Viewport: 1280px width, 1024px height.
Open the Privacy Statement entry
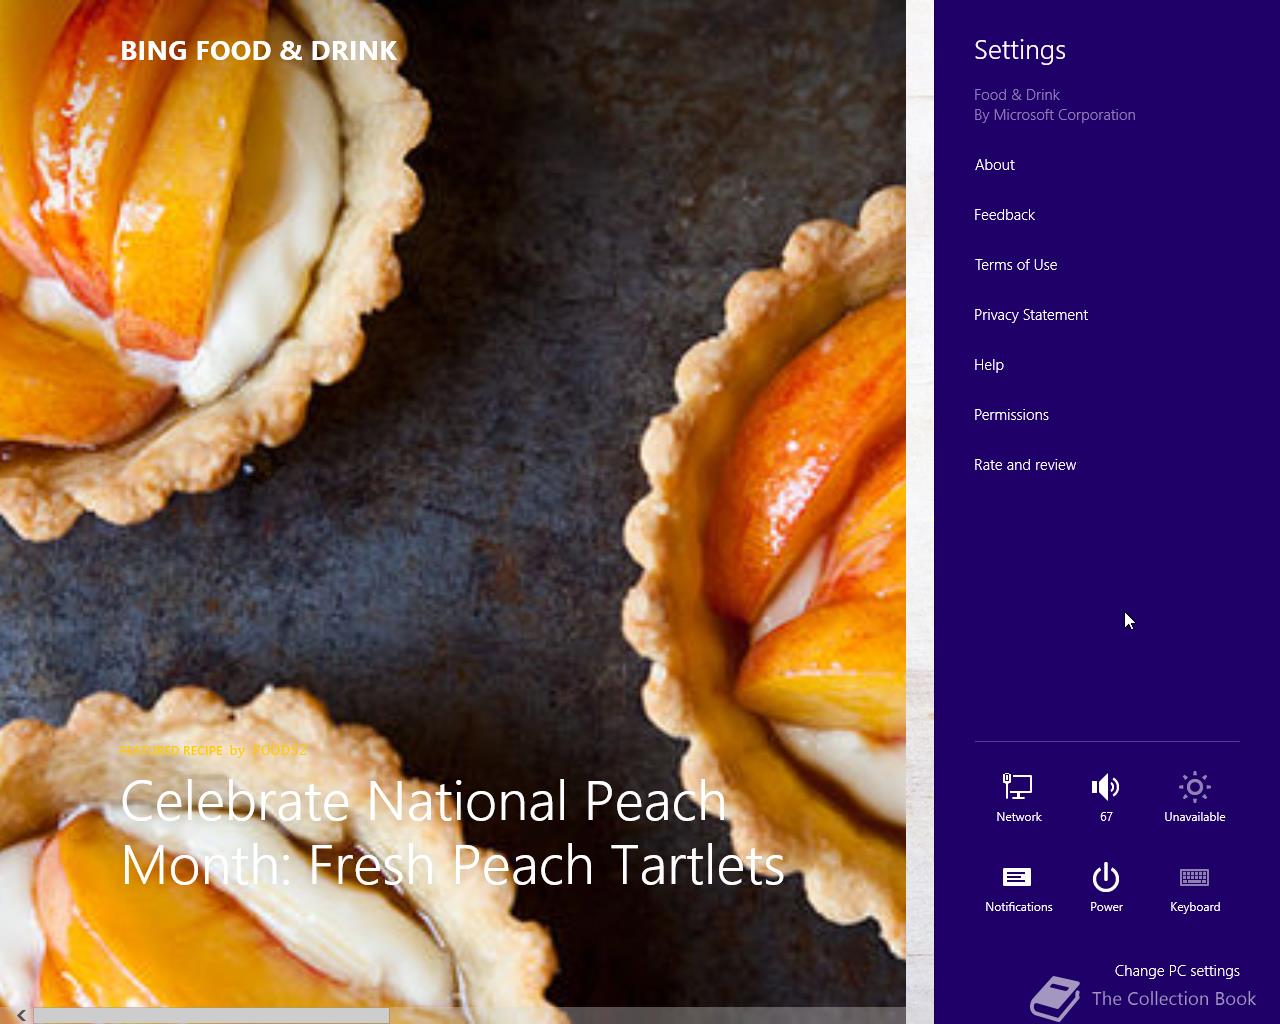click(1030, 315)
